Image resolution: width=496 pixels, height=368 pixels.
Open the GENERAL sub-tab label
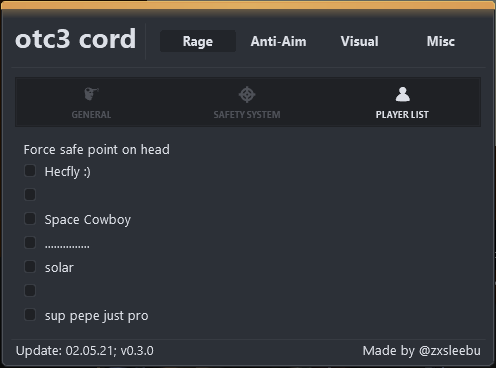click(91, 115)
